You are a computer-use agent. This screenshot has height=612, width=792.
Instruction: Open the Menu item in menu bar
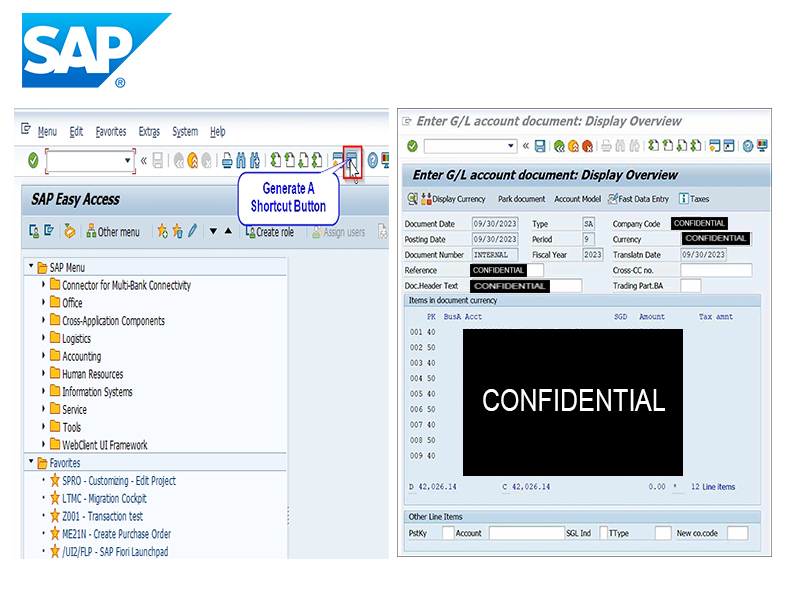pyautogui.click(x=47, y=132)
